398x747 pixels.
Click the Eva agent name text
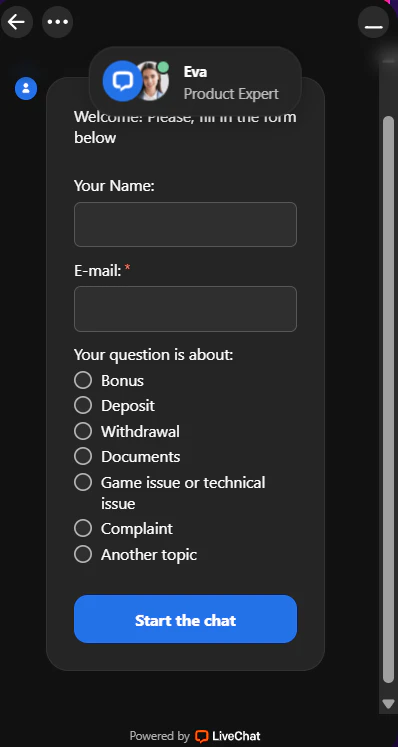click(x=195, y=72)
